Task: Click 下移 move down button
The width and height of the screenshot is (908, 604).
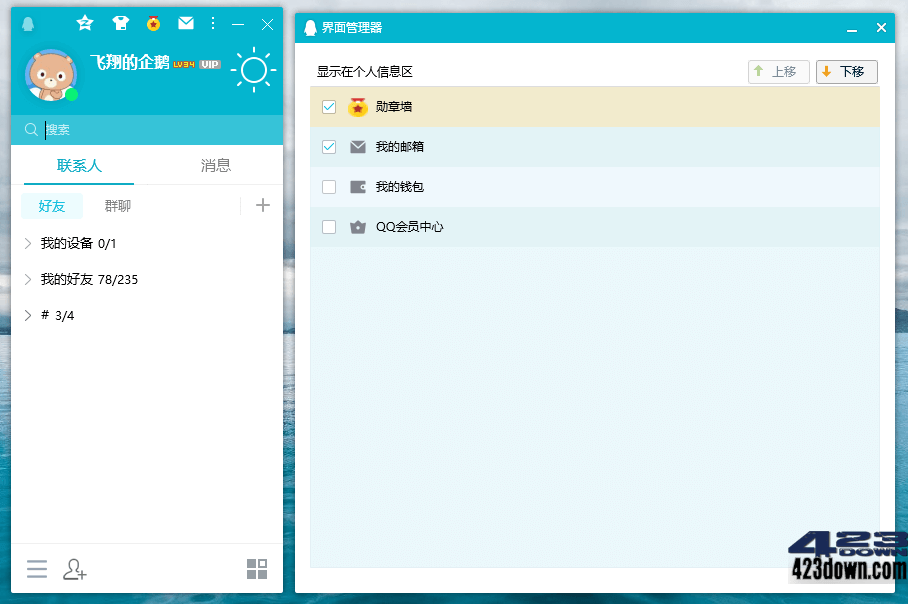Action: 847,72
